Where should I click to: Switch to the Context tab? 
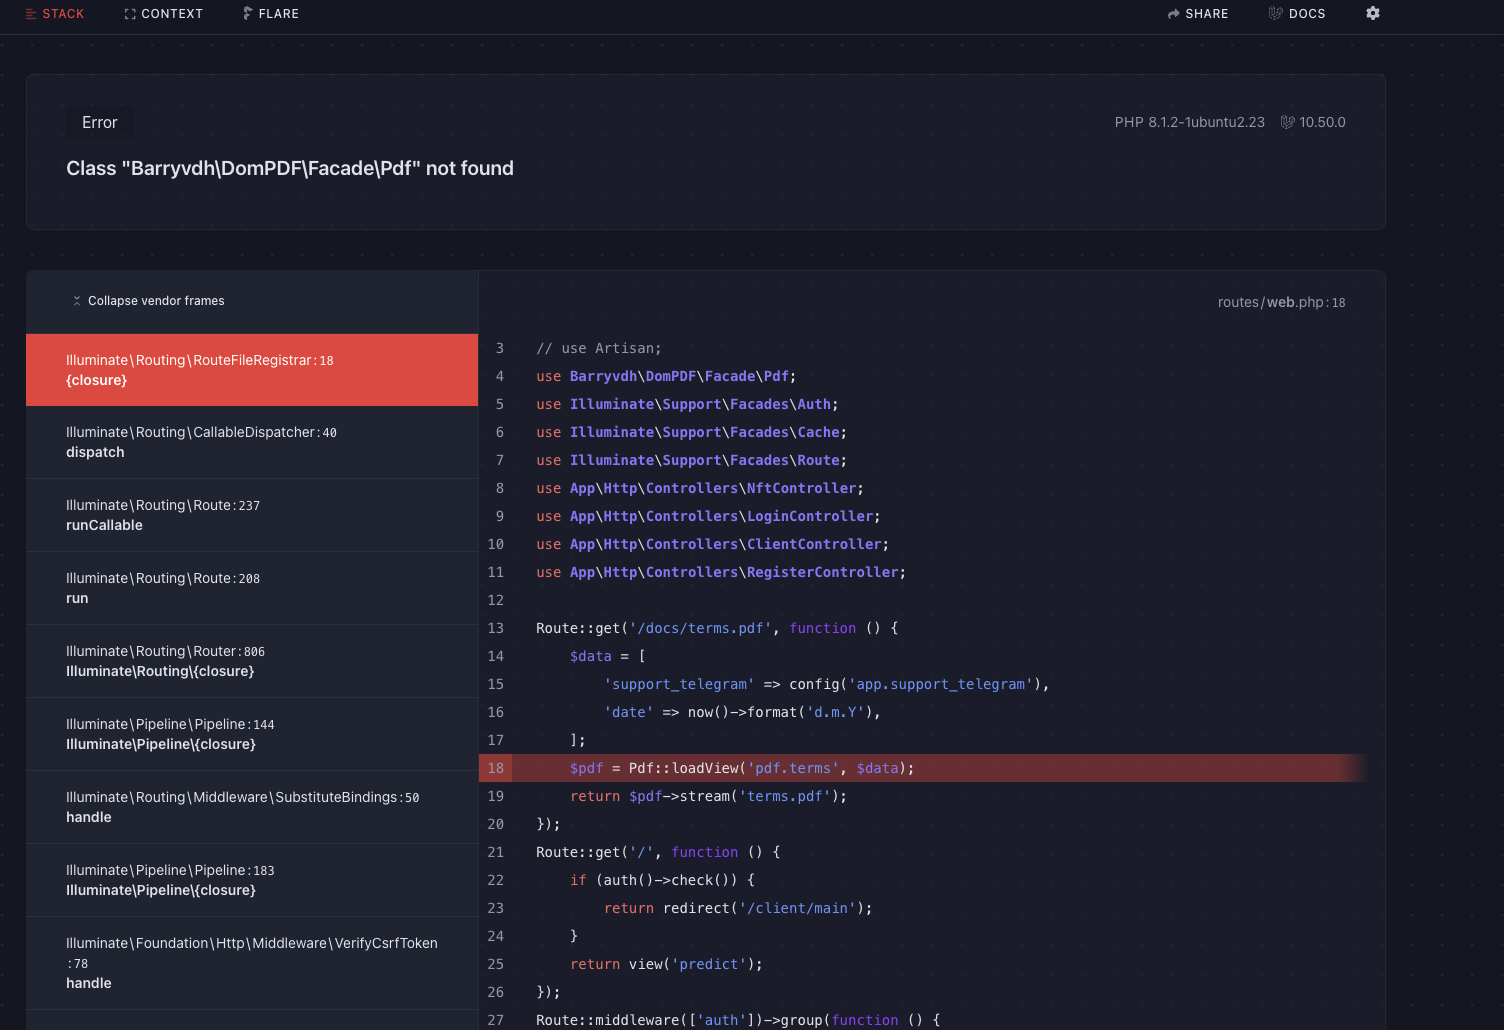click(171, 14)
